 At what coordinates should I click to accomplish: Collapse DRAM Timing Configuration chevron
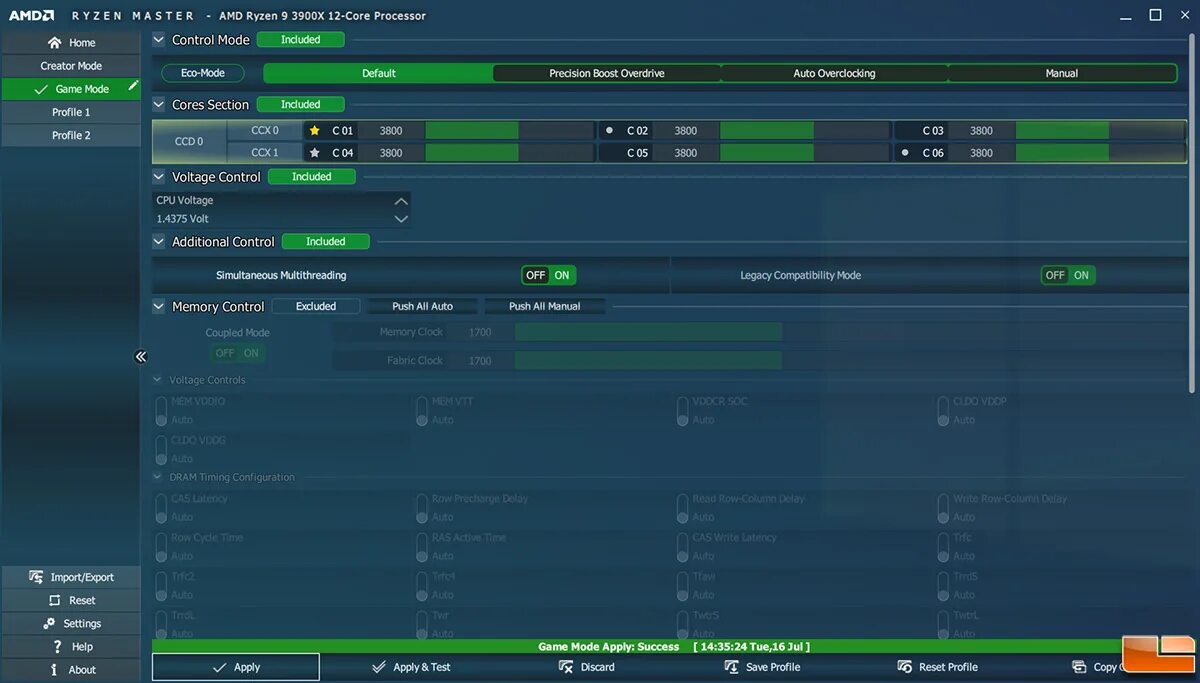[157, 477]
